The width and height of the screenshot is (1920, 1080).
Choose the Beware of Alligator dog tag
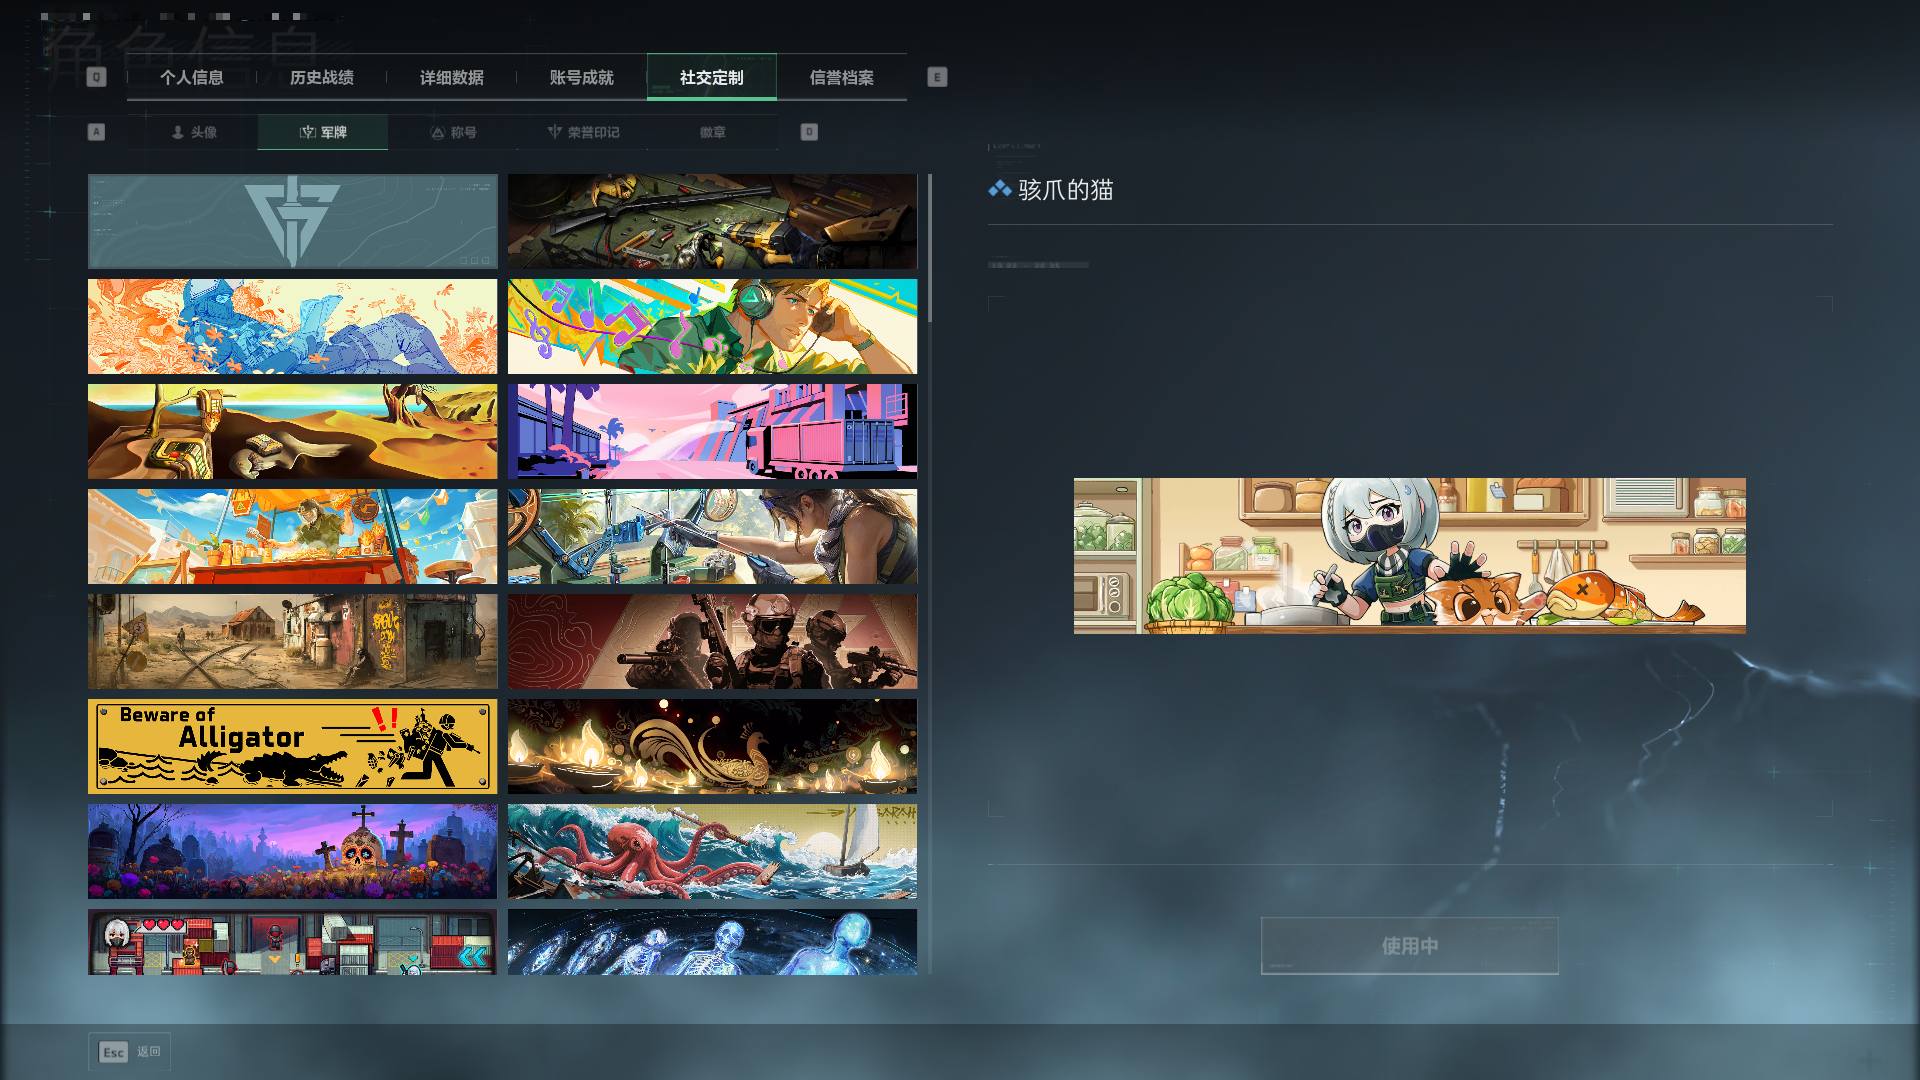point(292,746)
